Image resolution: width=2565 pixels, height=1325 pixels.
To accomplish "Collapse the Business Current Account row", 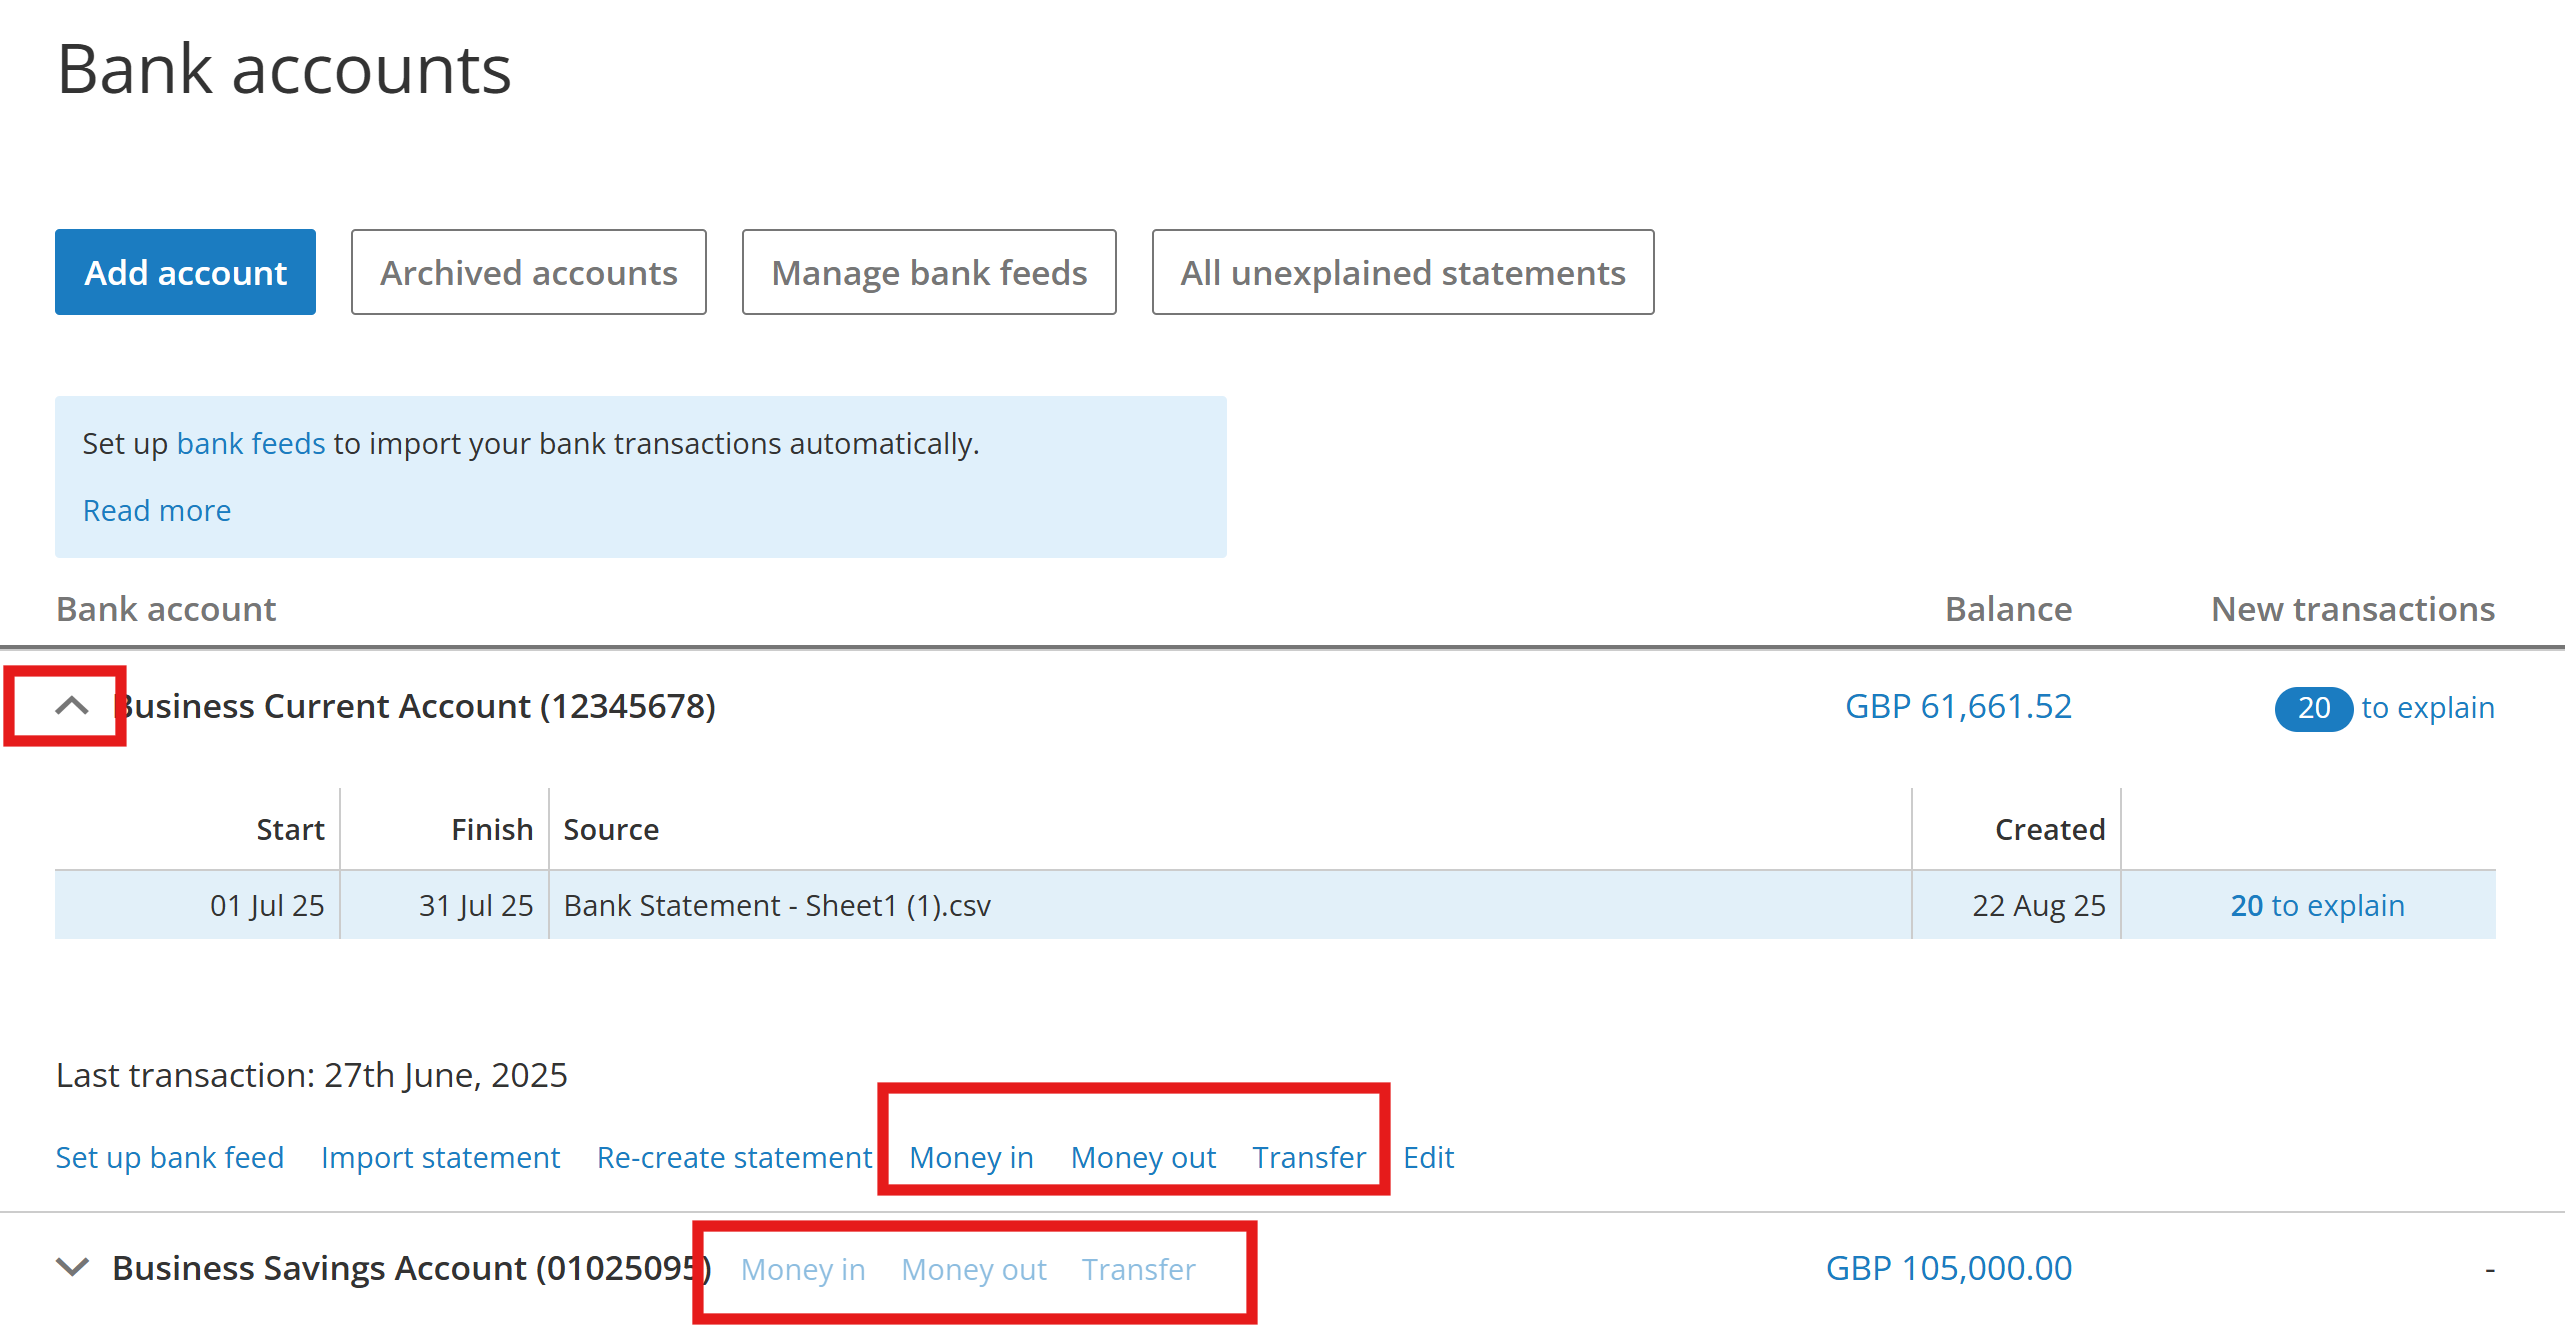I will [x=71, y=706].
